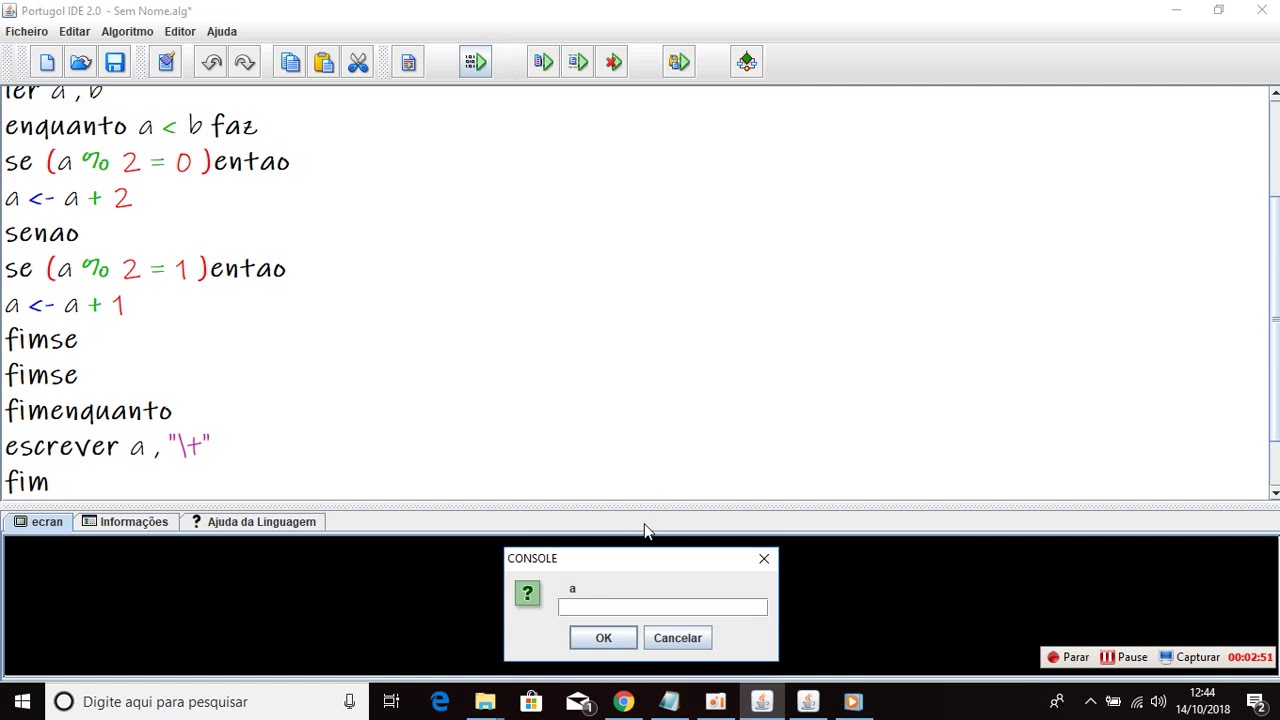
Task: Paste from clipboard toolbar icon
Action: [324, 63]
